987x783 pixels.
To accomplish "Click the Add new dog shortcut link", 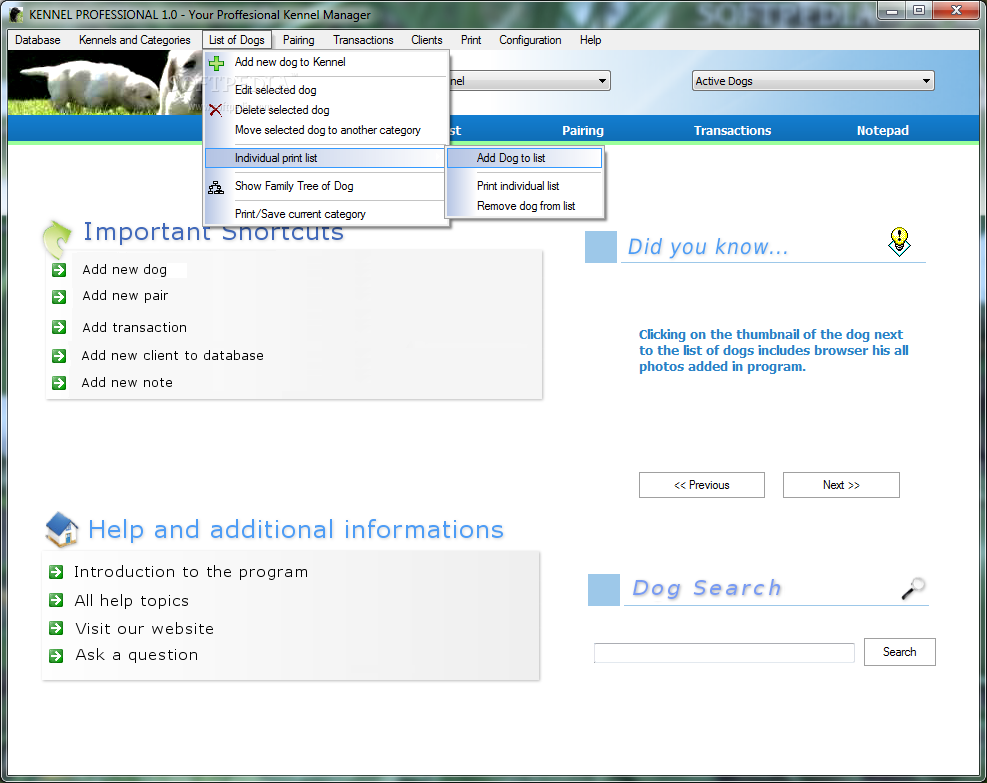I will pos(125,269).
